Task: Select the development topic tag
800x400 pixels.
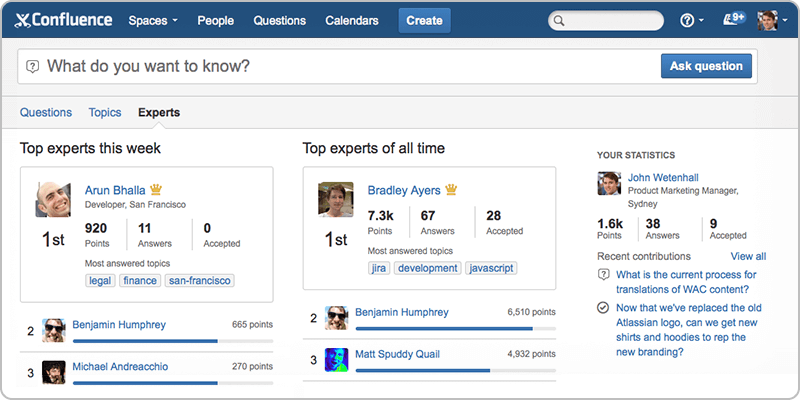Action: pyautogui.click(x=428, y=268)
